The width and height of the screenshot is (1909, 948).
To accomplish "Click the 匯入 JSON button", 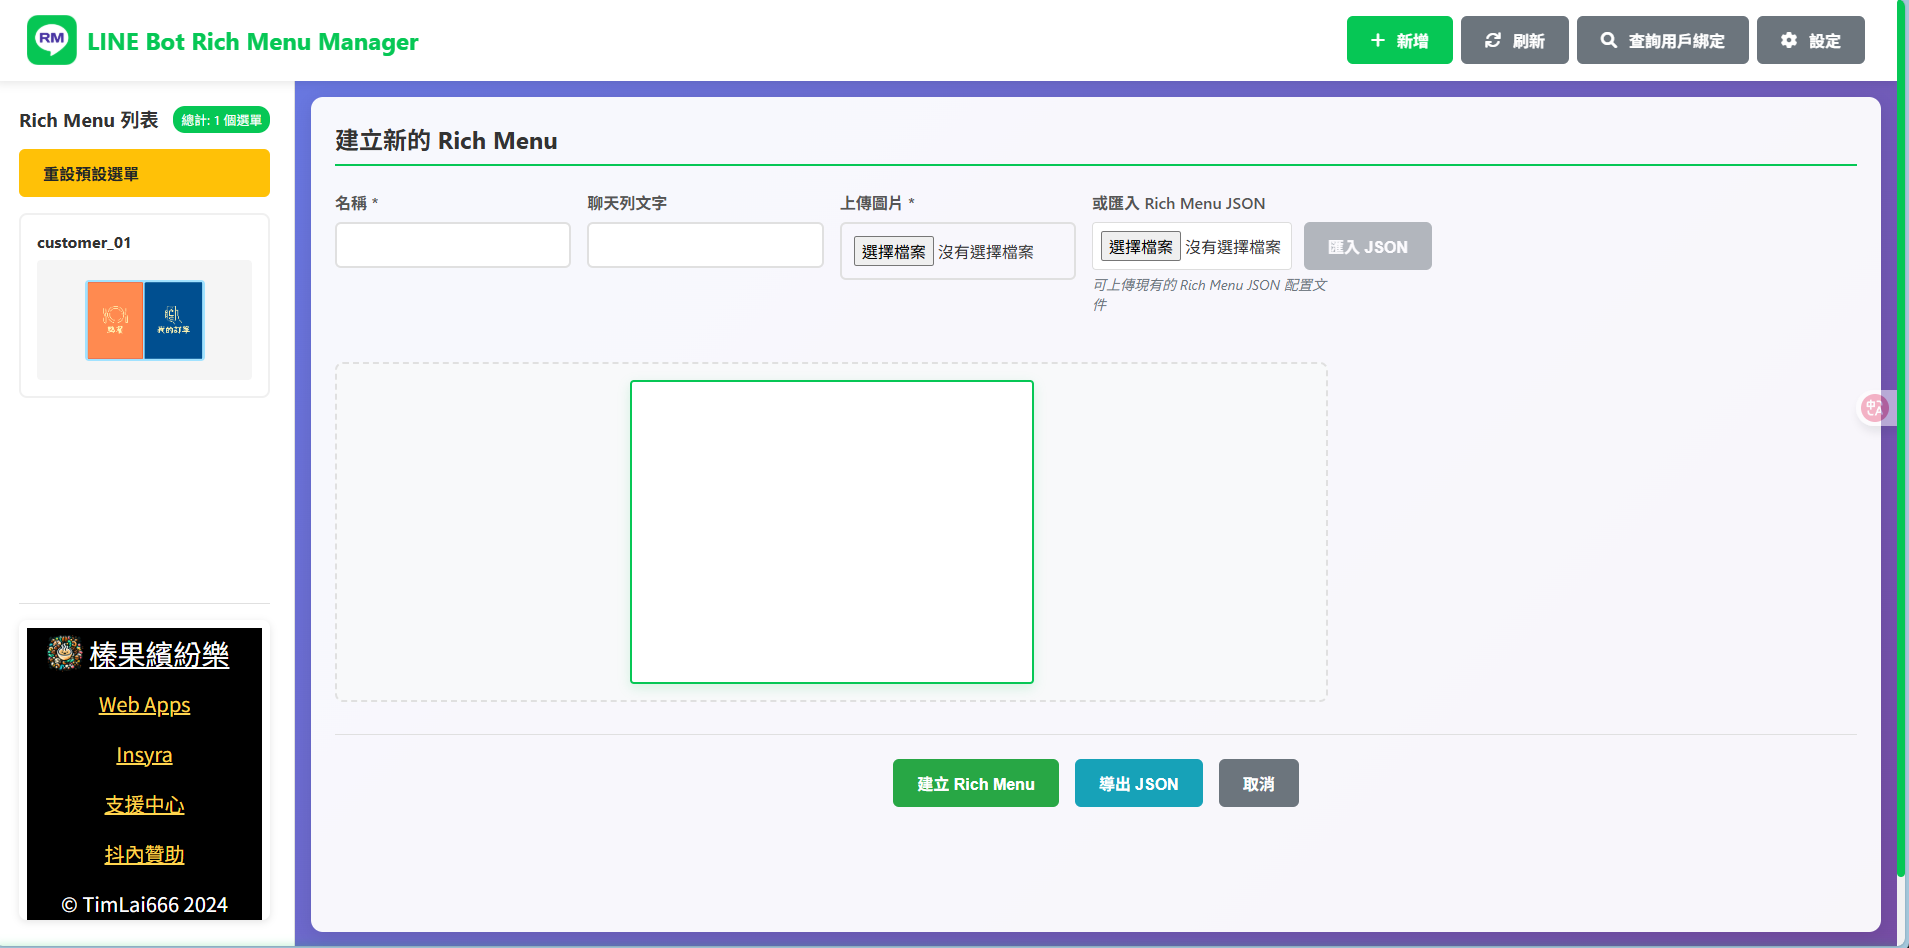I will click(x=1366, y=246).
